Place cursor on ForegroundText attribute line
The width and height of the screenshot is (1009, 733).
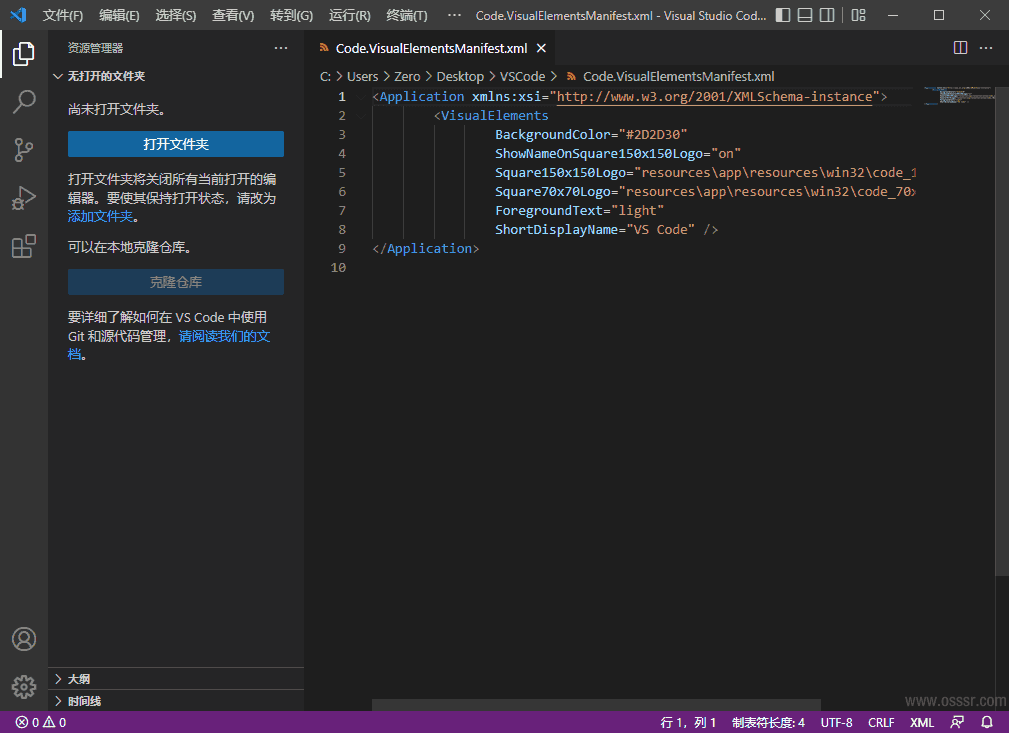579,210
